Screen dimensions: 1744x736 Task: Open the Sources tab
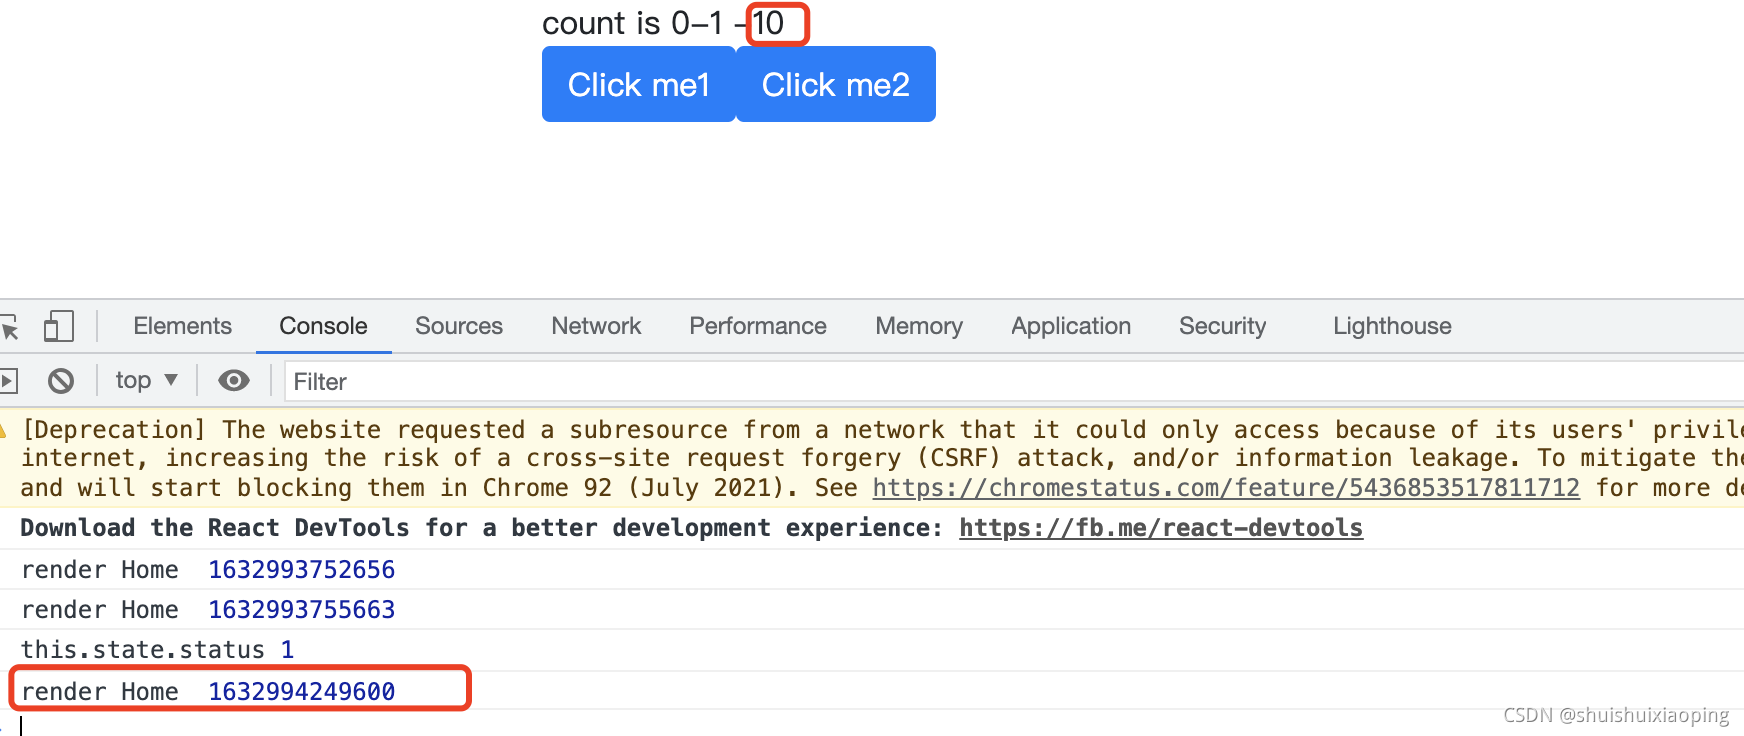(459, 326)
